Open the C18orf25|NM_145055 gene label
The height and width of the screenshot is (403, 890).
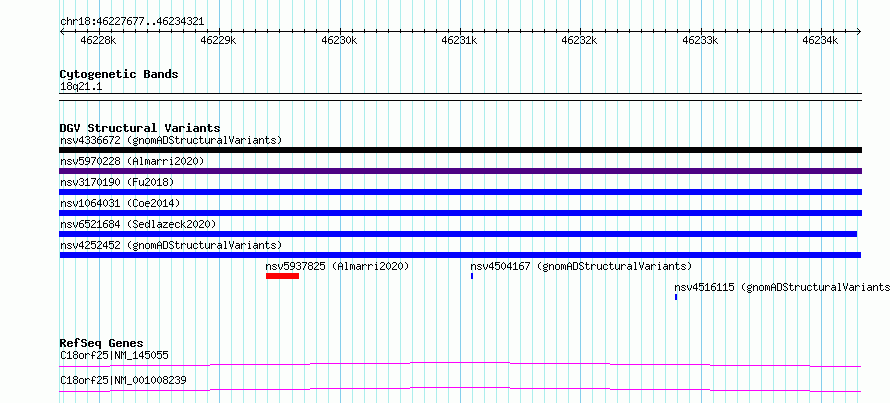[114, 356]
